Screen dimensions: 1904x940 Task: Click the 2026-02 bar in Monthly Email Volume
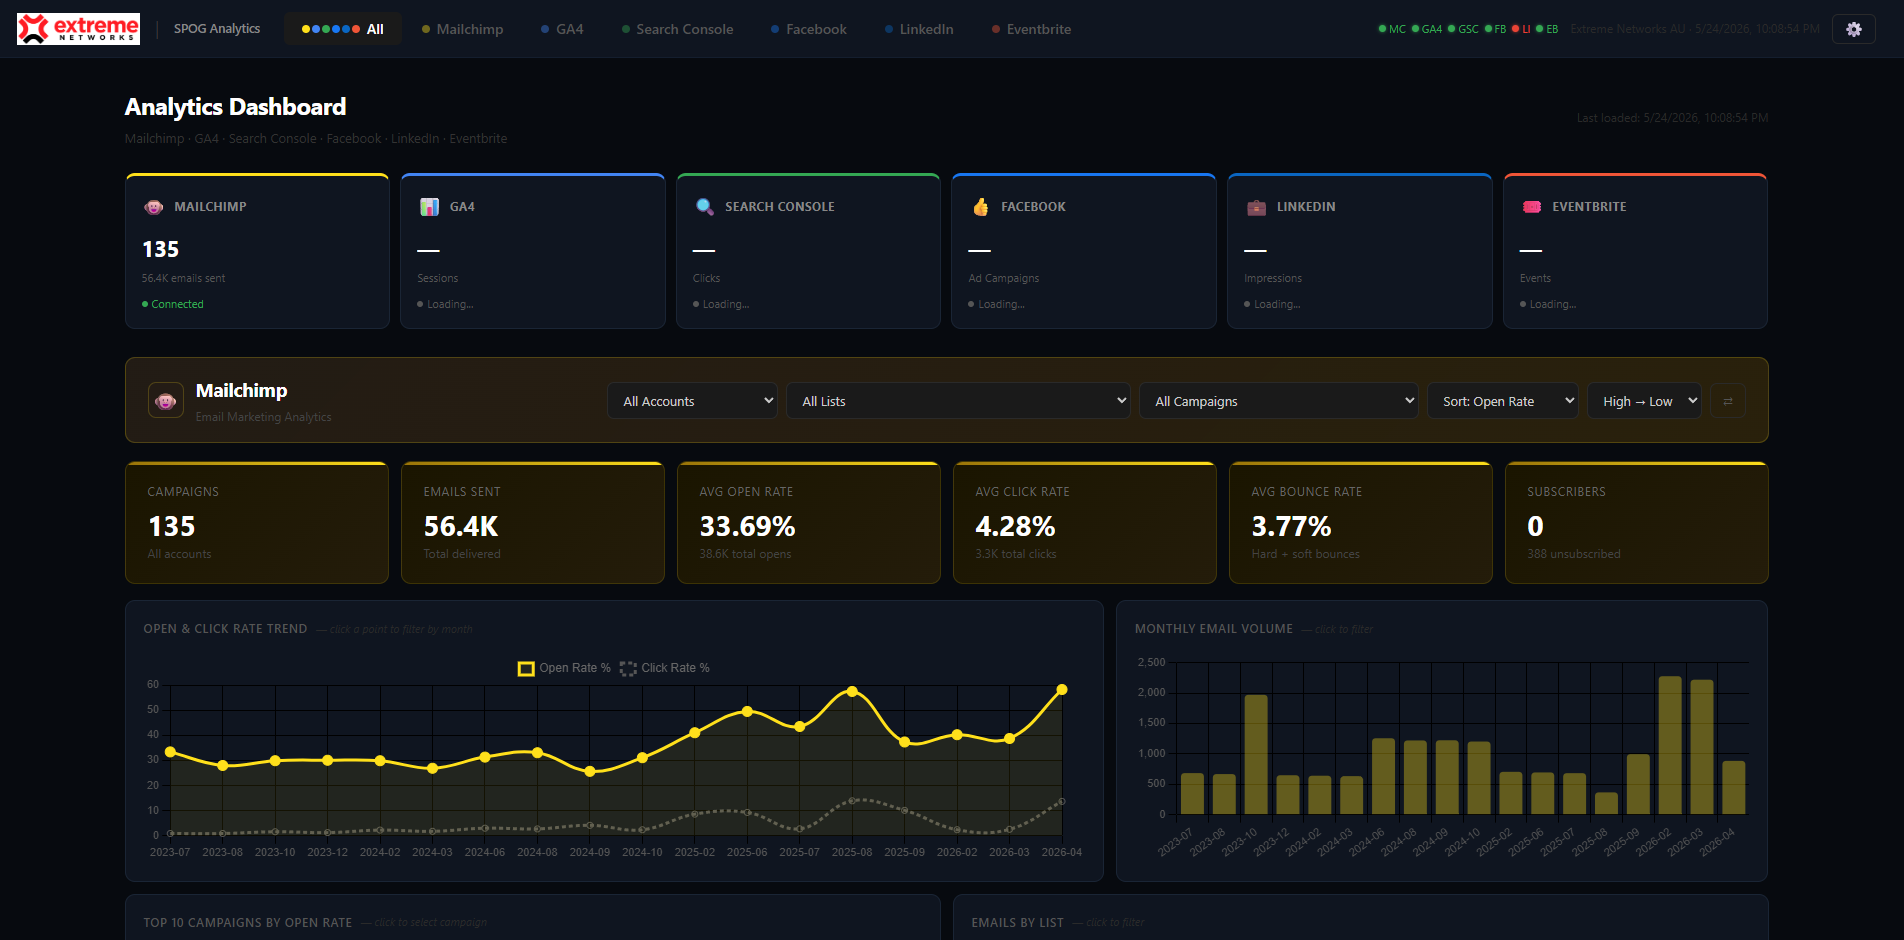[x=1670, y=745]
